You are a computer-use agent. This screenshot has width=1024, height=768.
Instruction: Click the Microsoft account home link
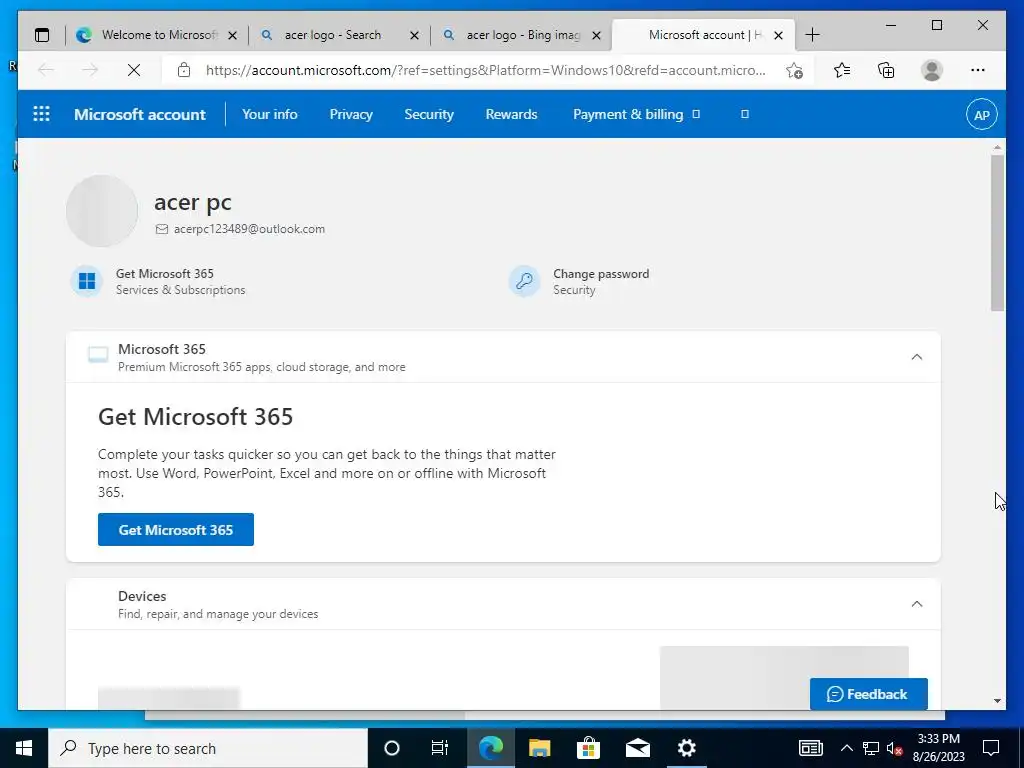click(140, 114)
